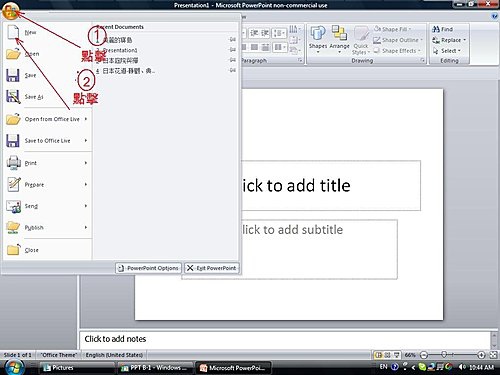Click zoom out minus button
Image resolution: width=500 pixels, height=375 pixels.
(424, 355)
